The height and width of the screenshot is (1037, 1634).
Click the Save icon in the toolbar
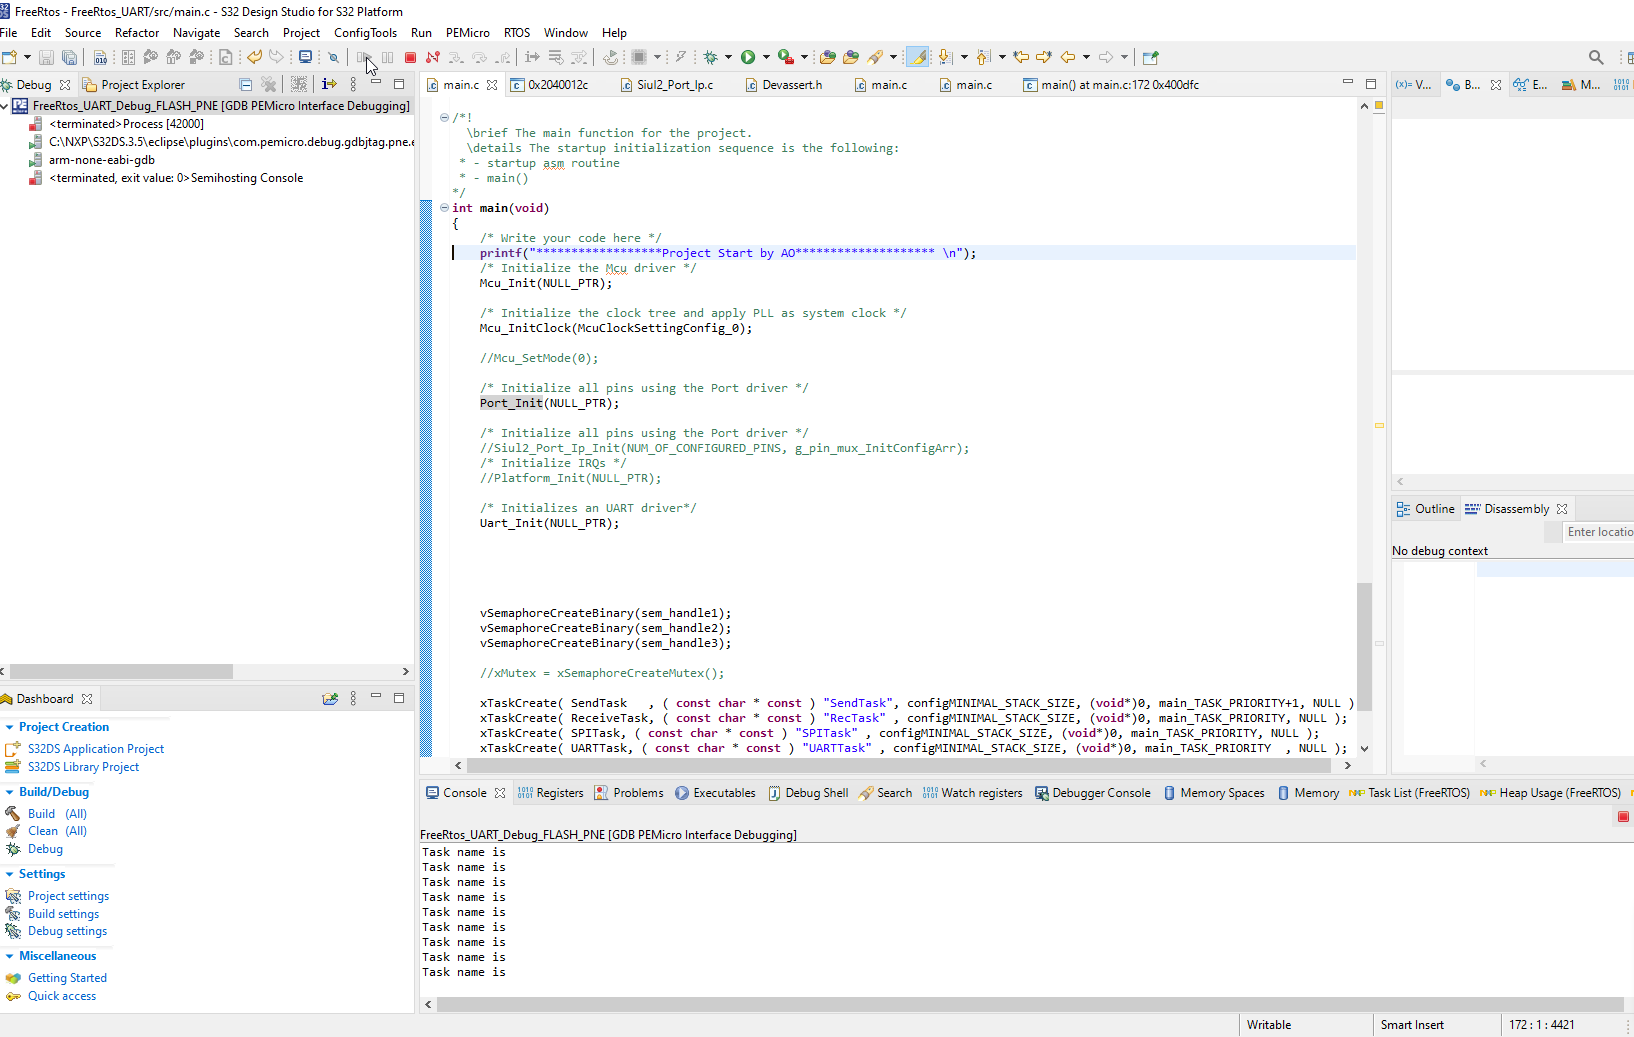[46, 57]
